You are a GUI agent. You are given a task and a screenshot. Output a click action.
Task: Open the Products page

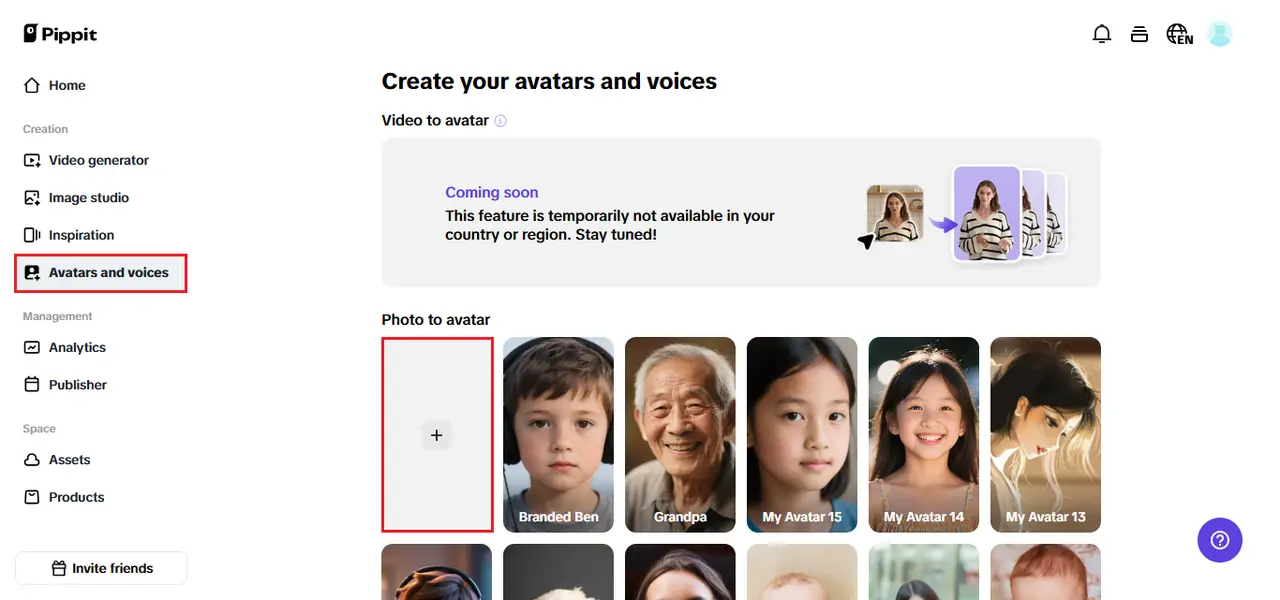[76, 497]
